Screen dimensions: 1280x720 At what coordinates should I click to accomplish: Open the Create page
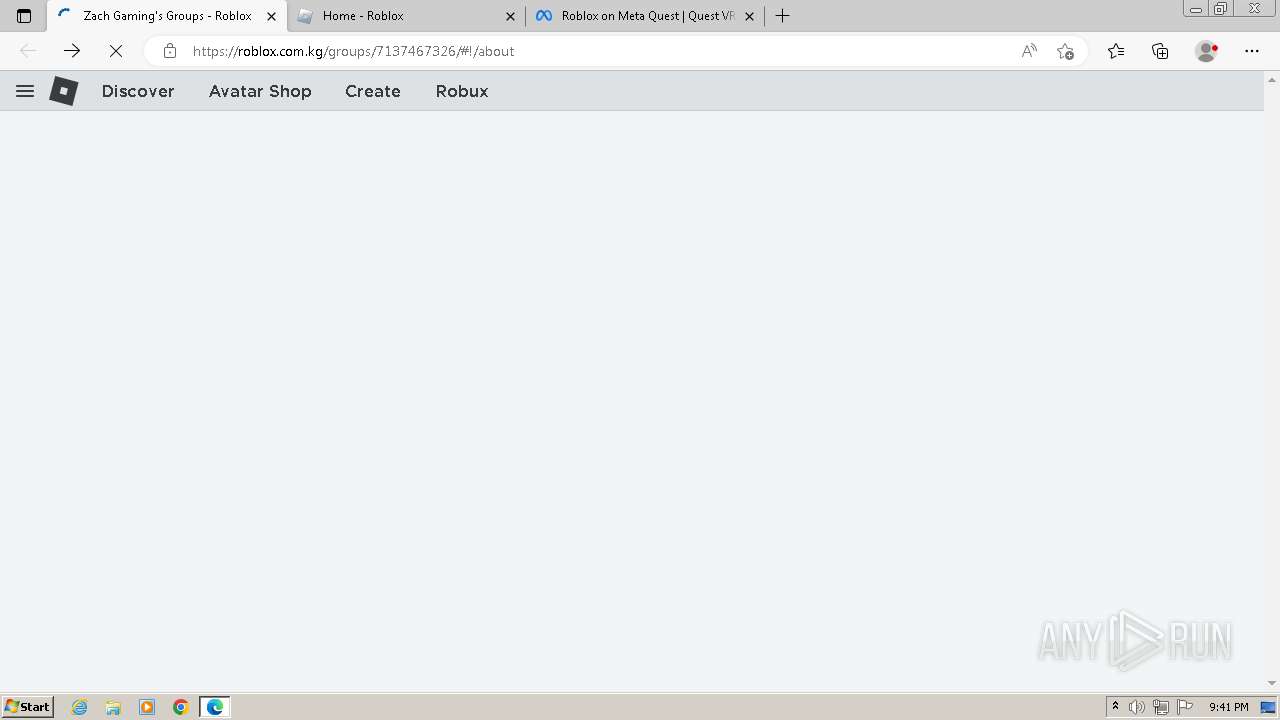[x=373, y=91]
